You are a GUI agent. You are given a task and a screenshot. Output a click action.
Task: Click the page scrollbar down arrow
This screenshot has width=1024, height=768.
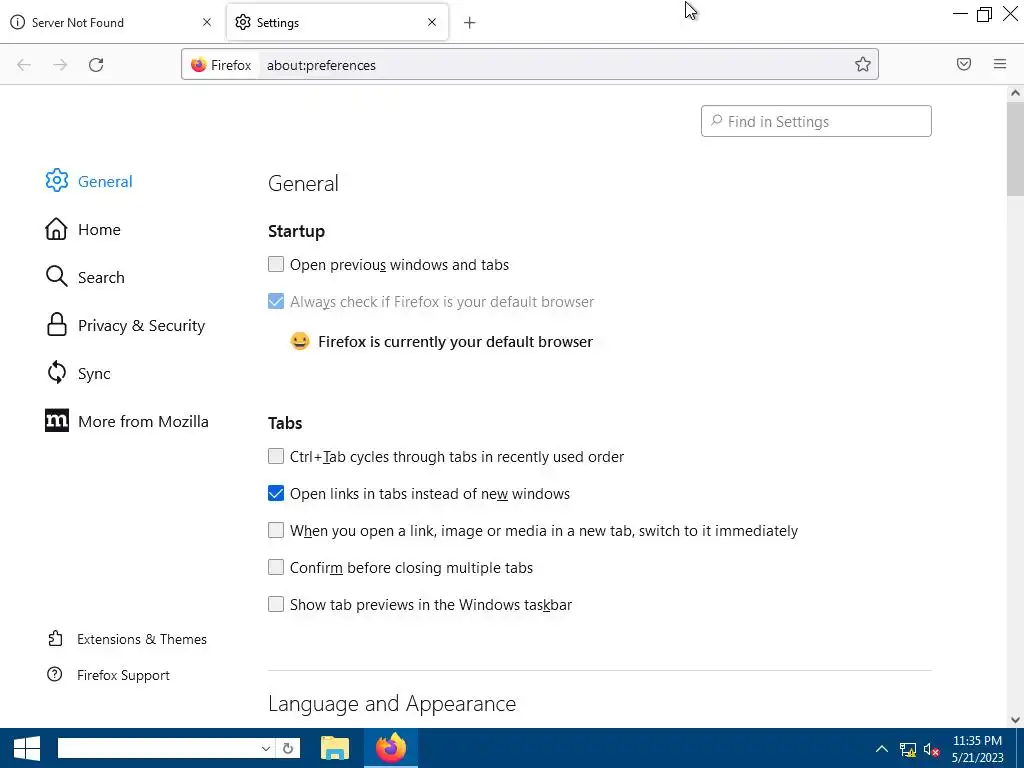tap(1015, 720)
